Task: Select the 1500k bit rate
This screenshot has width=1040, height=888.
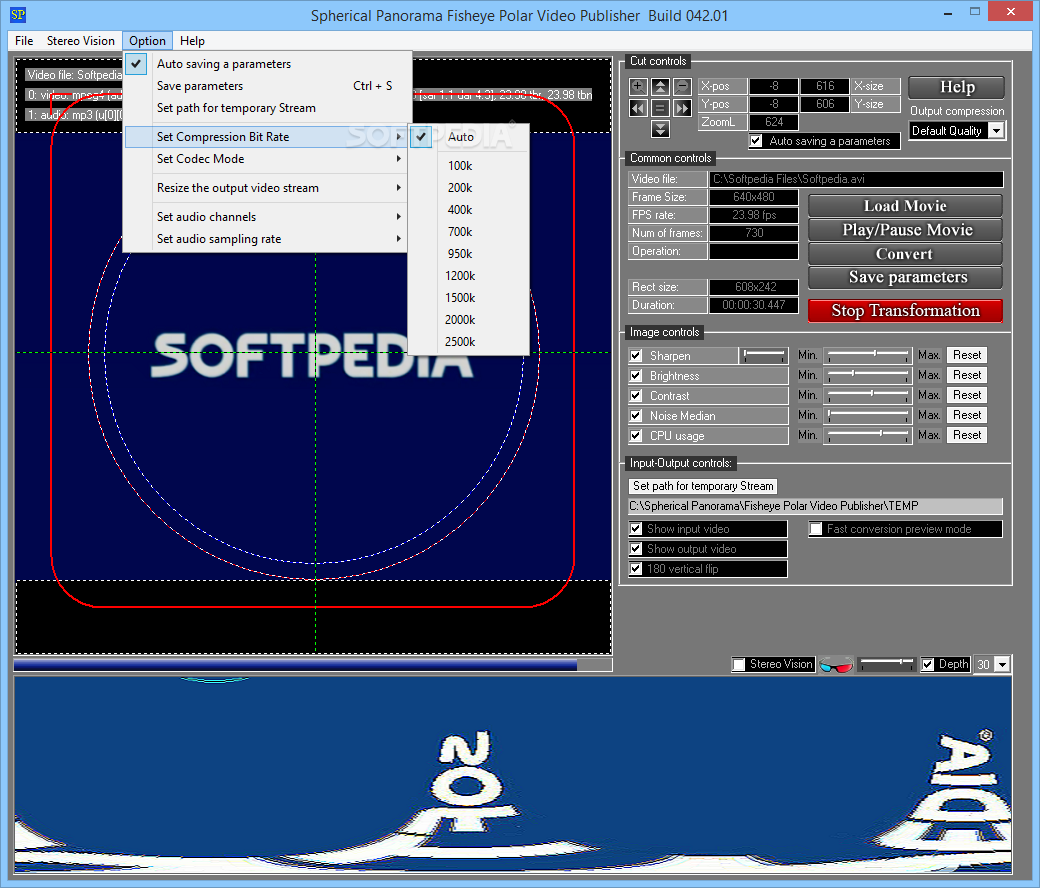Action: (x=468, y=298)
